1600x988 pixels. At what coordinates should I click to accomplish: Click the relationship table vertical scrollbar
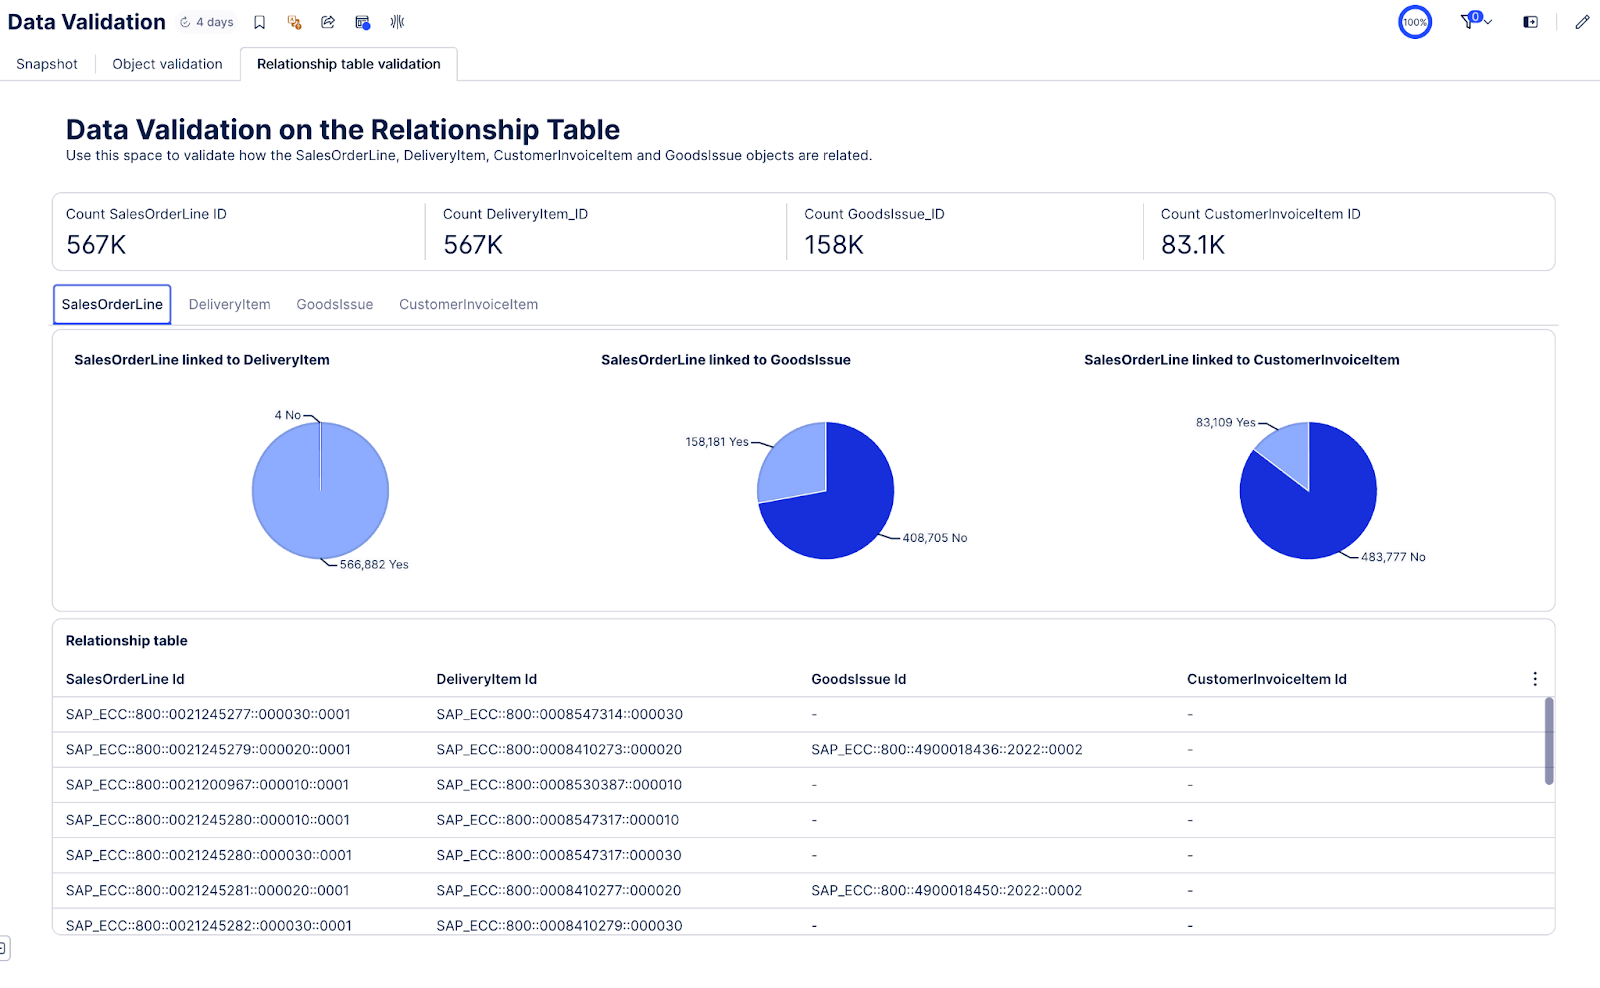(1549, 740)
